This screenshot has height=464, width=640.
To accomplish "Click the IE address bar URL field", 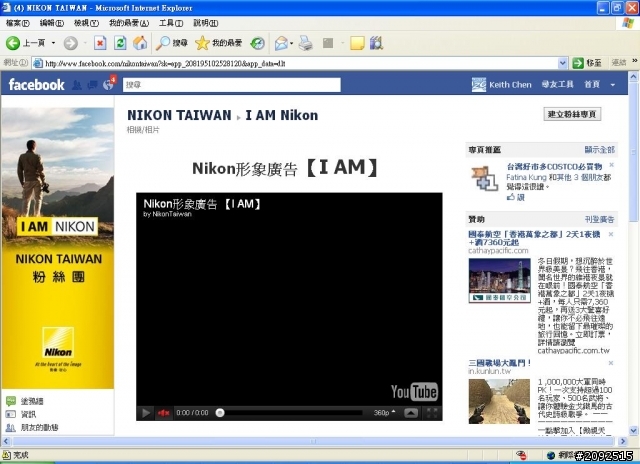I will click(x=295, y=63).
